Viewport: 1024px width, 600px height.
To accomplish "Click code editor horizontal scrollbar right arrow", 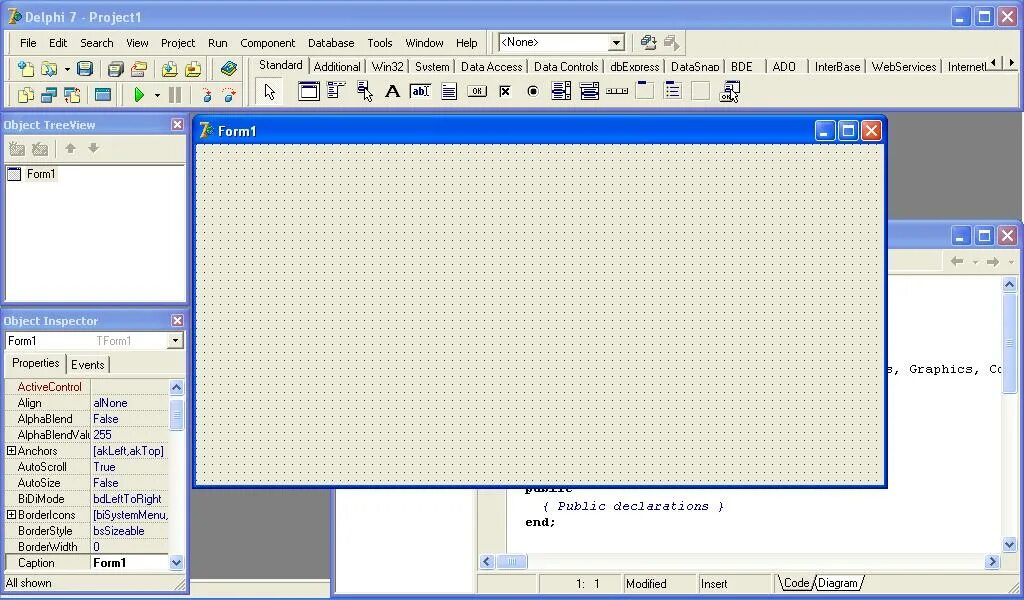I will point(993,561).
